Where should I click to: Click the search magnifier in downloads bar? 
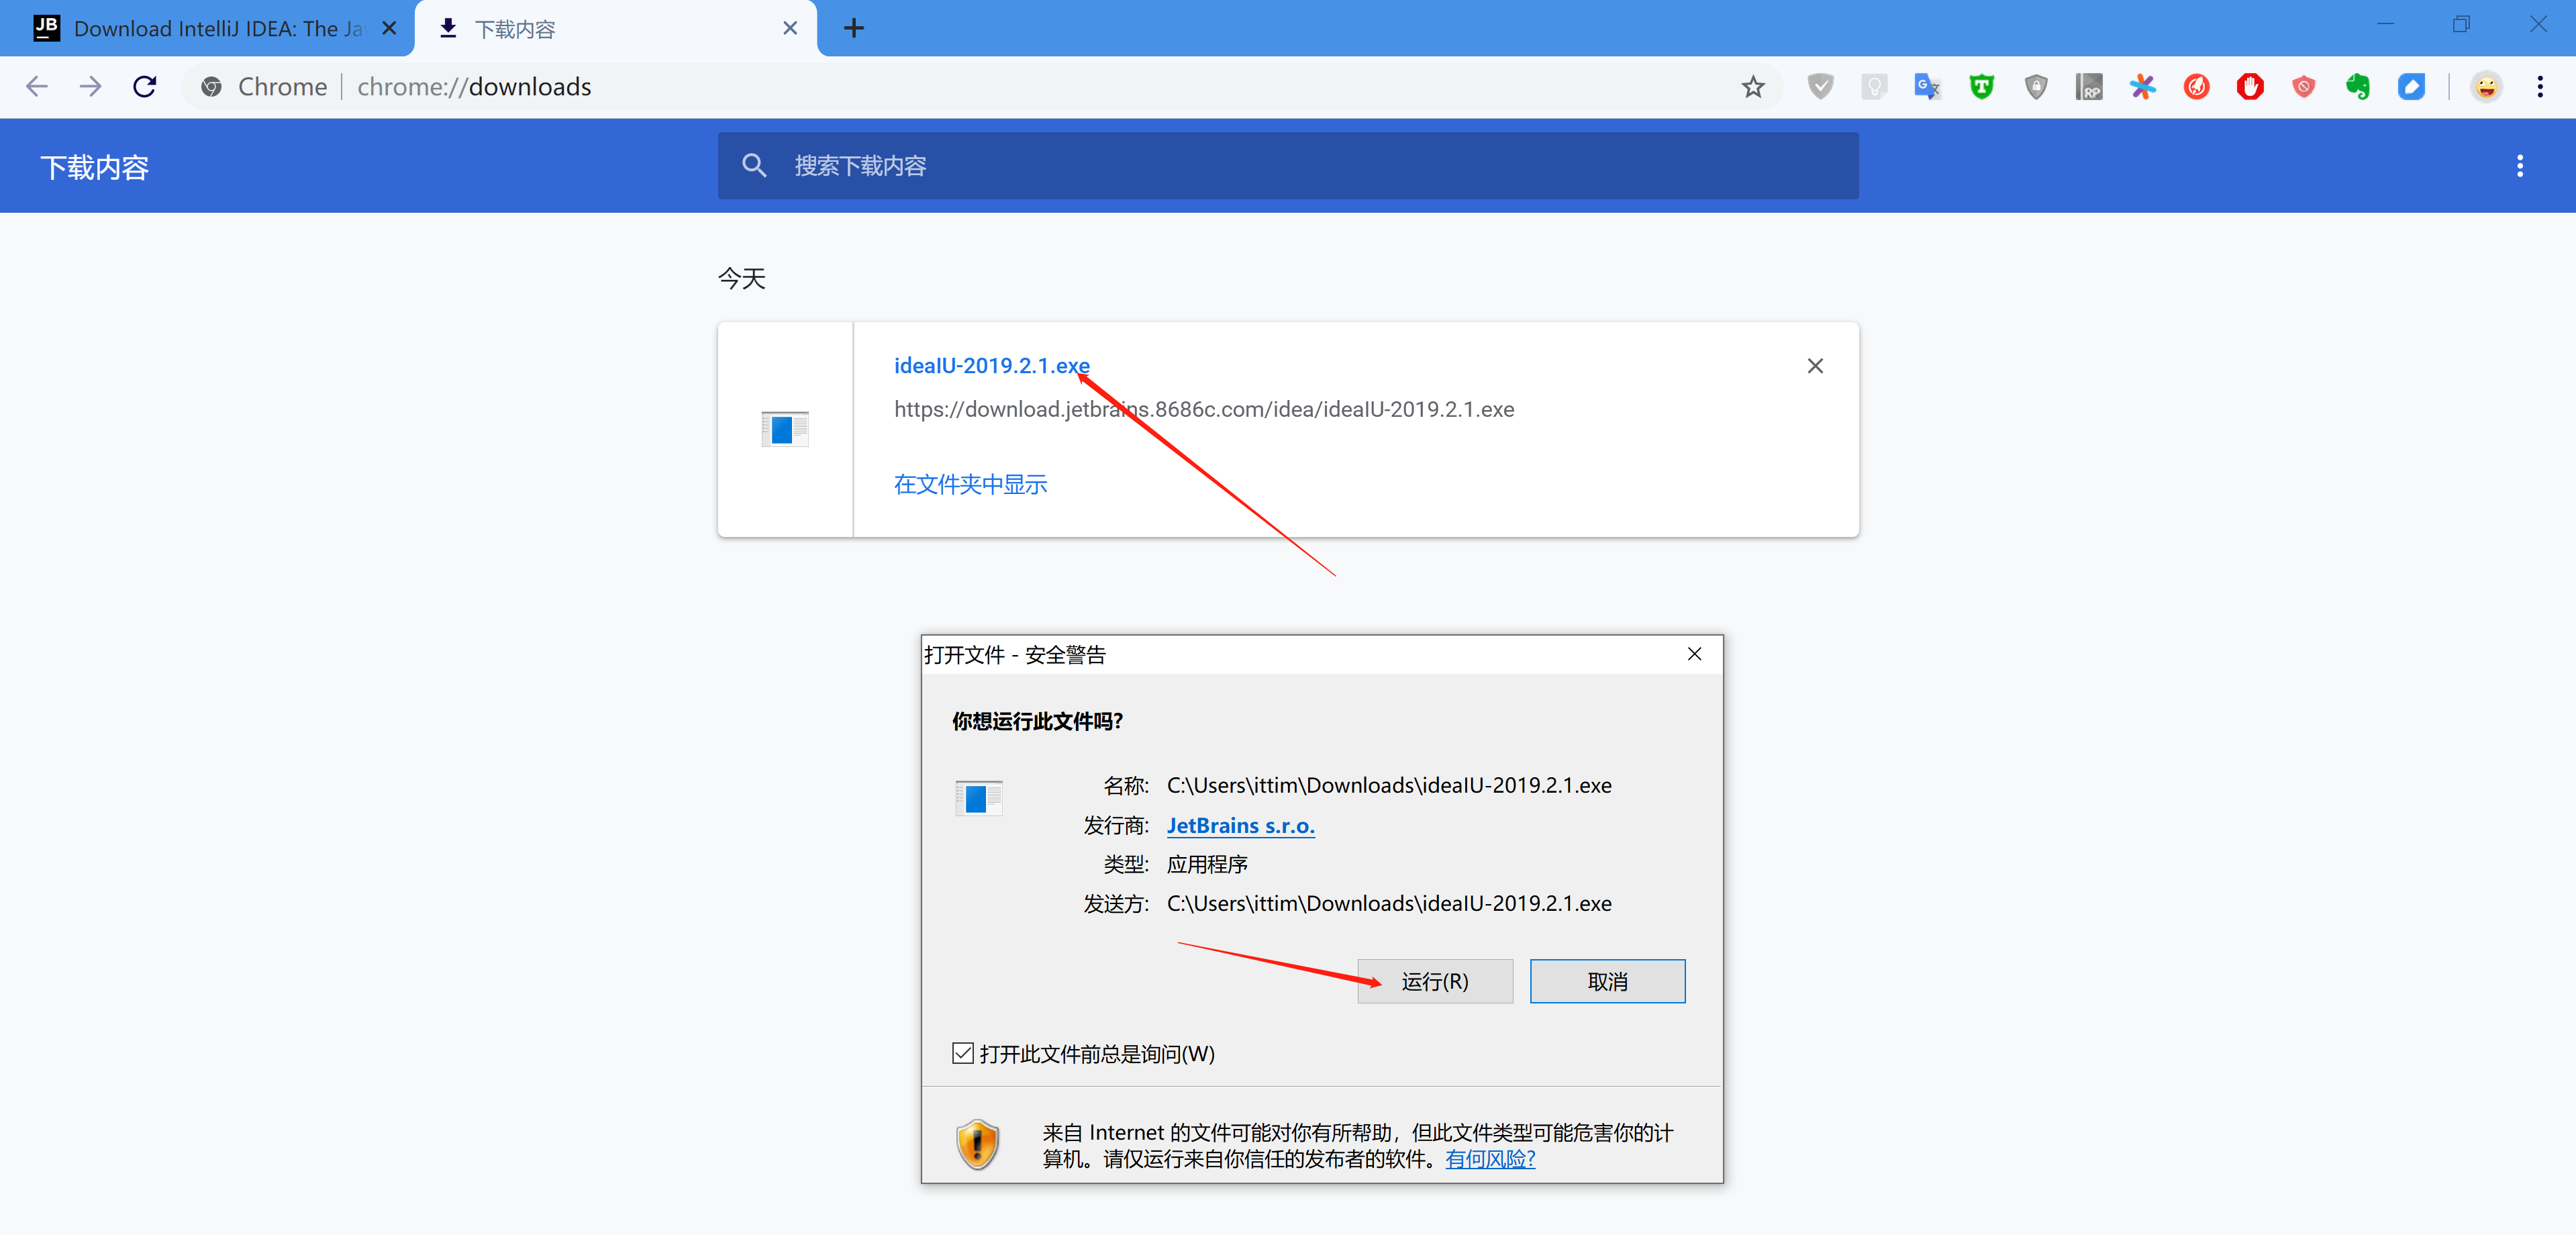754,166
